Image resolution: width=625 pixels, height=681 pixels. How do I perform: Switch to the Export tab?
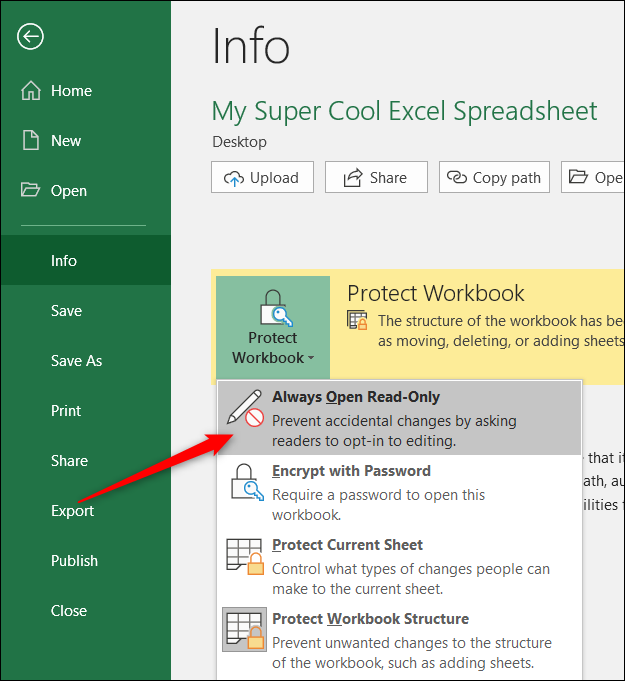coord(72,511)
